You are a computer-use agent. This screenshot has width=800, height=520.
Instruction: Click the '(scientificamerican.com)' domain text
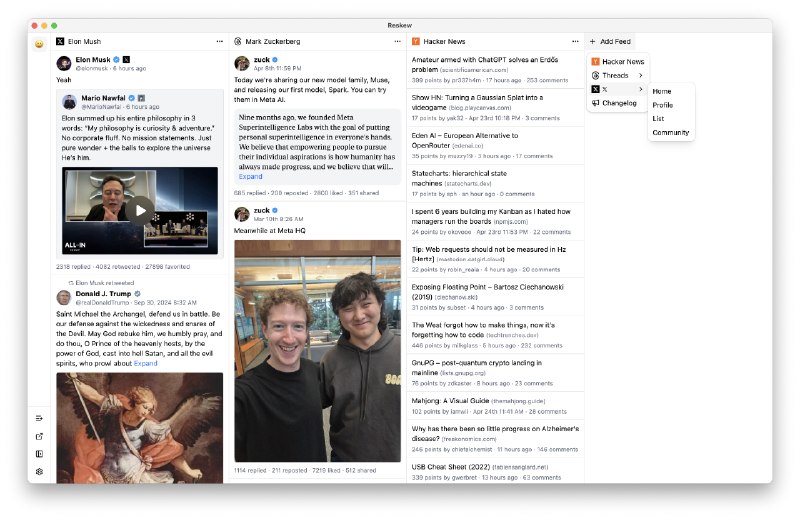pos(474,70)
